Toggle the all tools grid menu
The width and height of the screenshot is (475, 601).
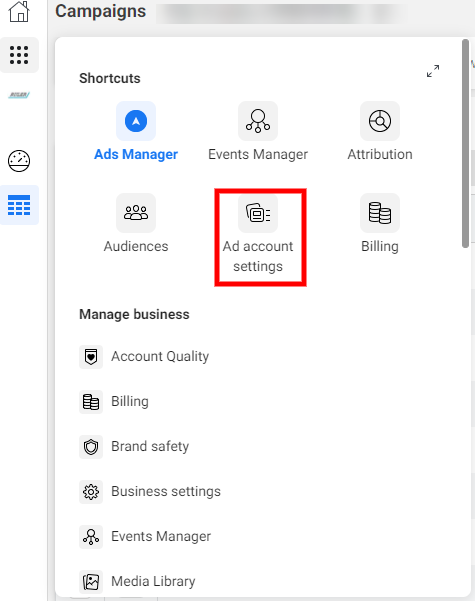[19, 55]
